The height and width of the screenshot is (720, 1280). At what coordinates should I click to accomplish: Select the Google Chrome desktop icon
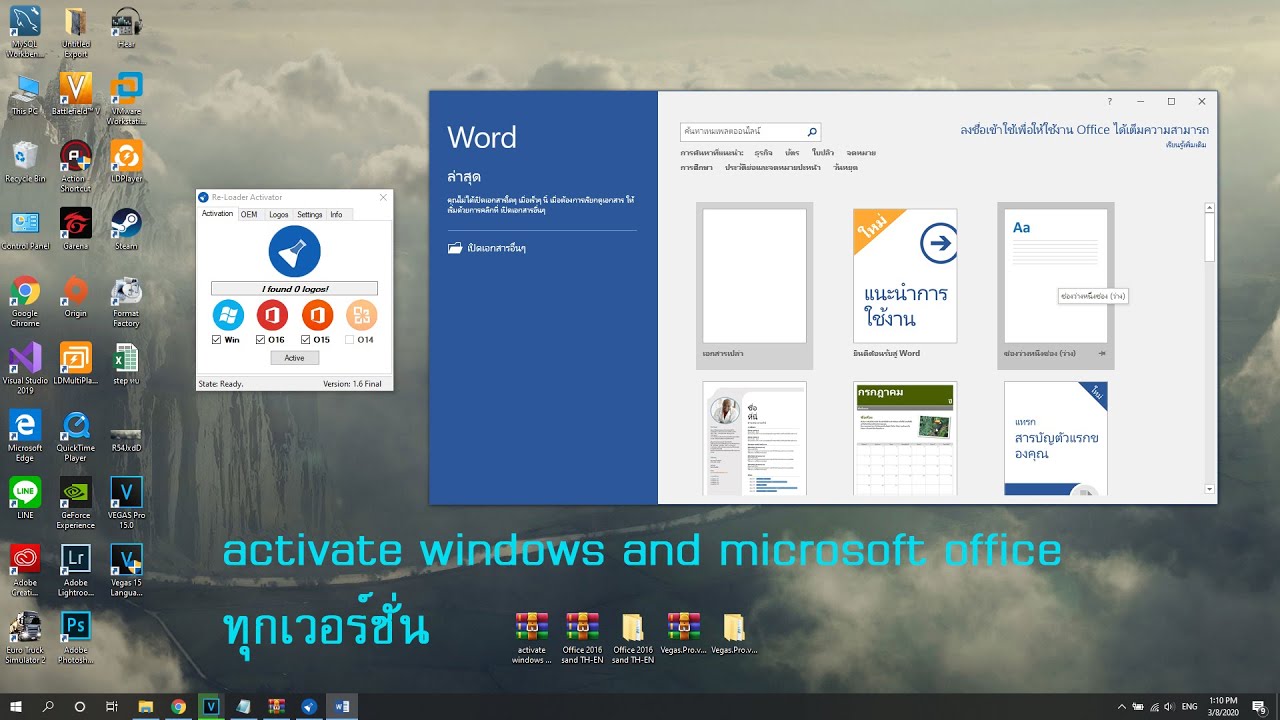point(25,301)
